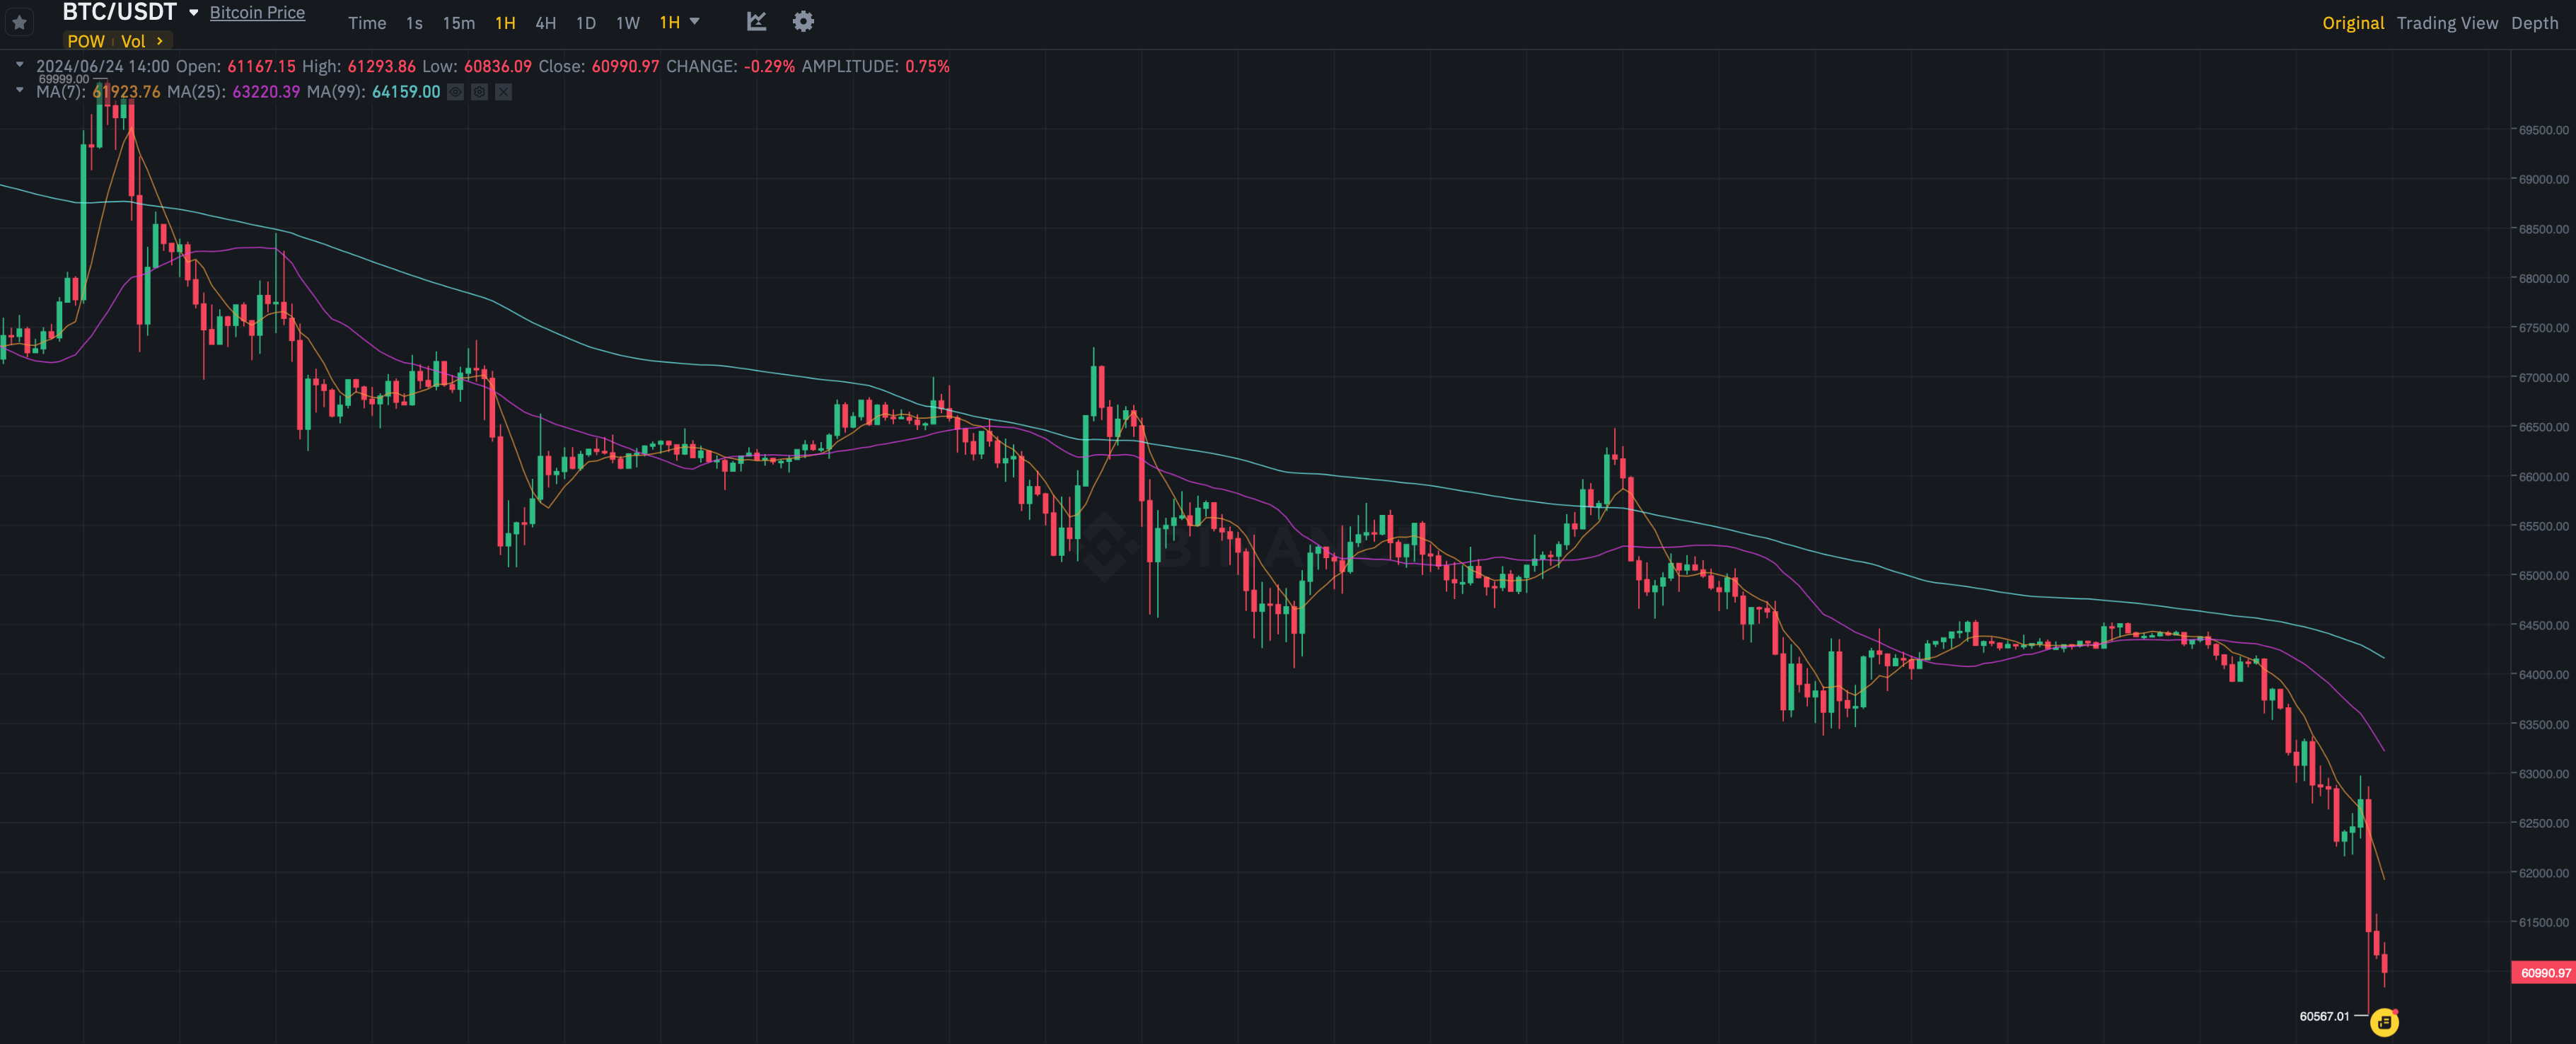This screenshot has height=1044, width=2576.
Task: Open the Bitcoin Price link
Action: (x=257, y=13)
